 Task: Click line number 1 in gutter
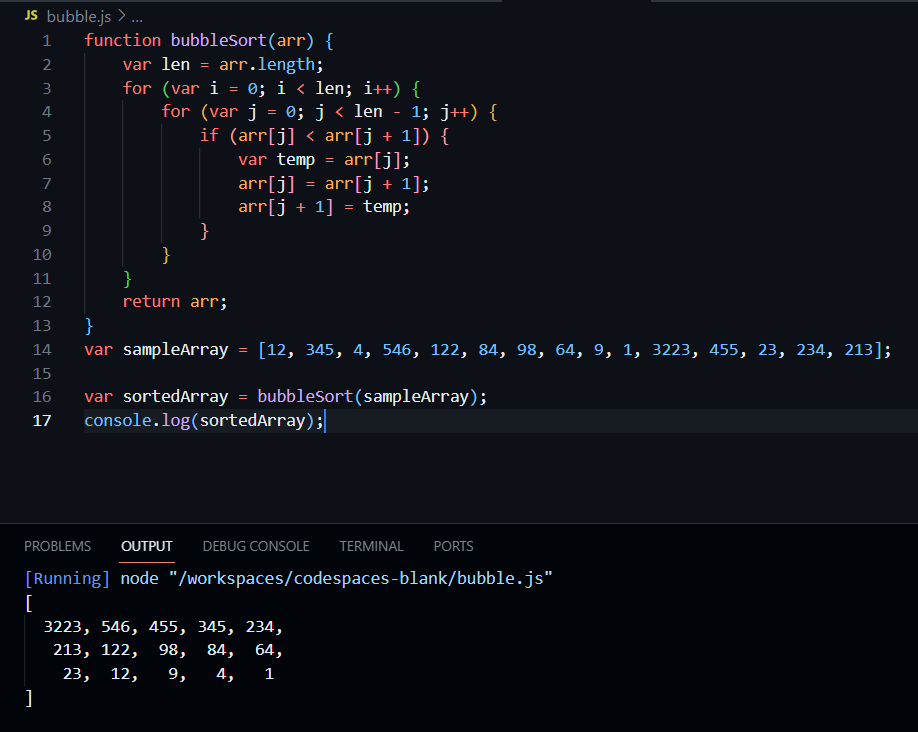tap(47, 41)
